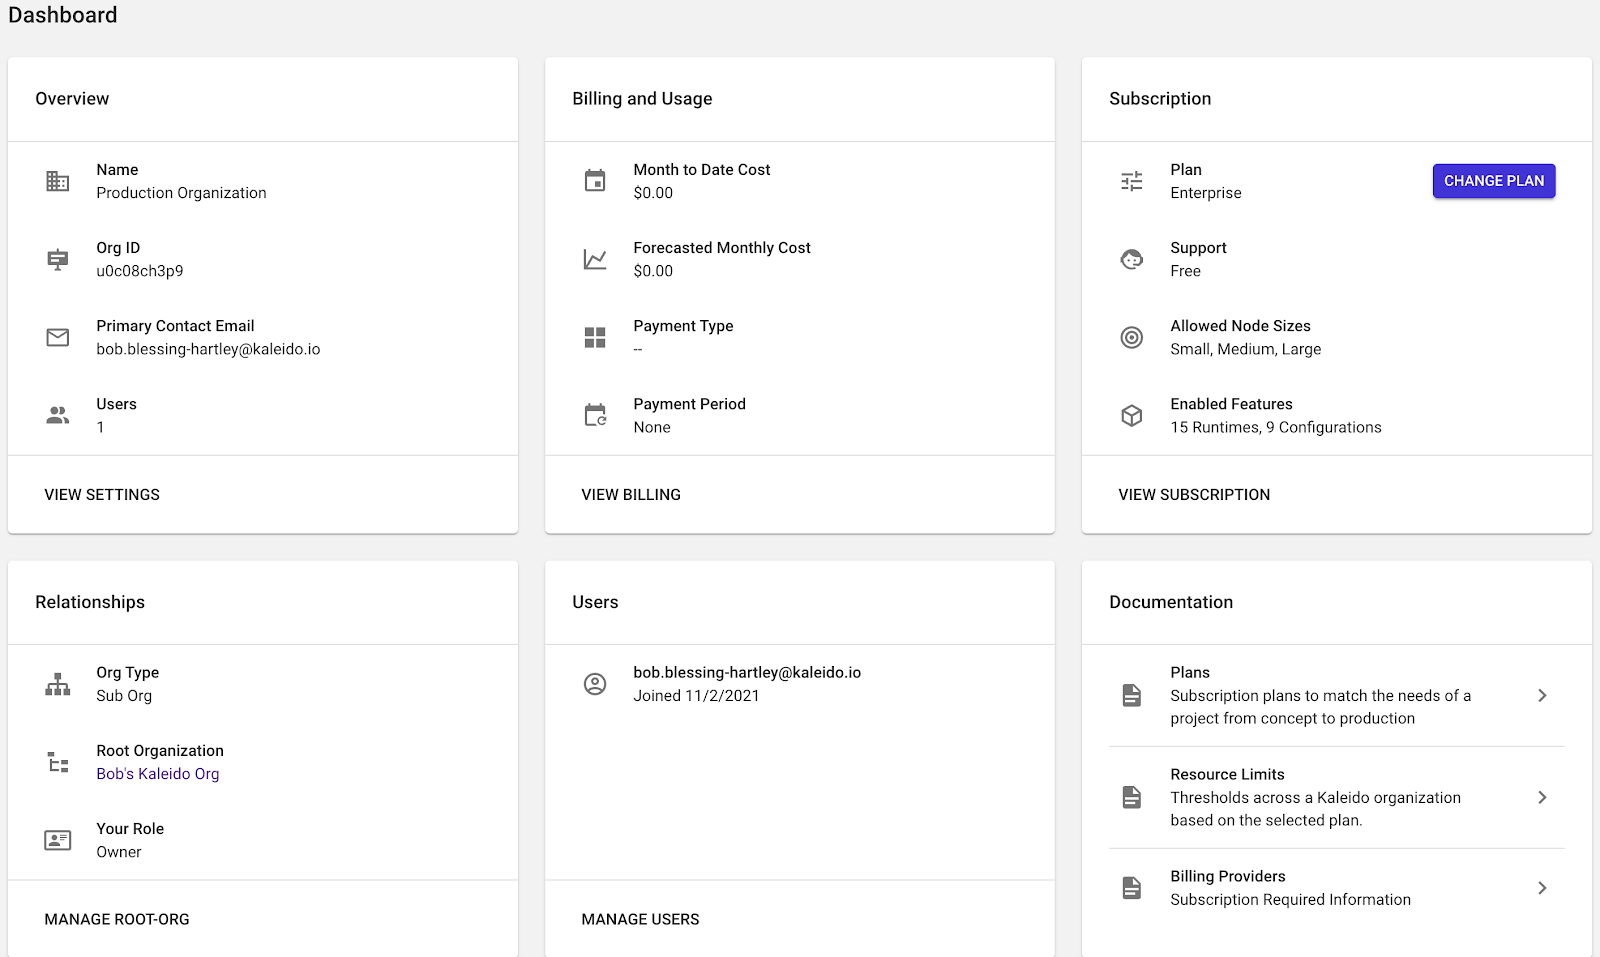Click the envelope icon beside Primary Contact Email

(58, 337)
